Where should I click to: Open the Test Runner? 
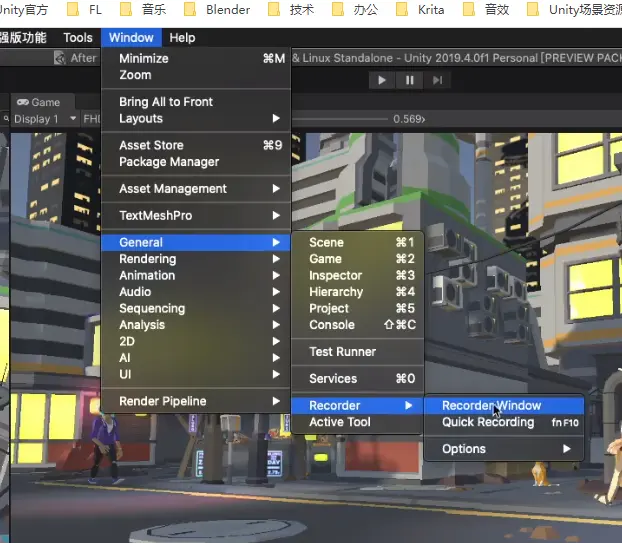point(357,352)
